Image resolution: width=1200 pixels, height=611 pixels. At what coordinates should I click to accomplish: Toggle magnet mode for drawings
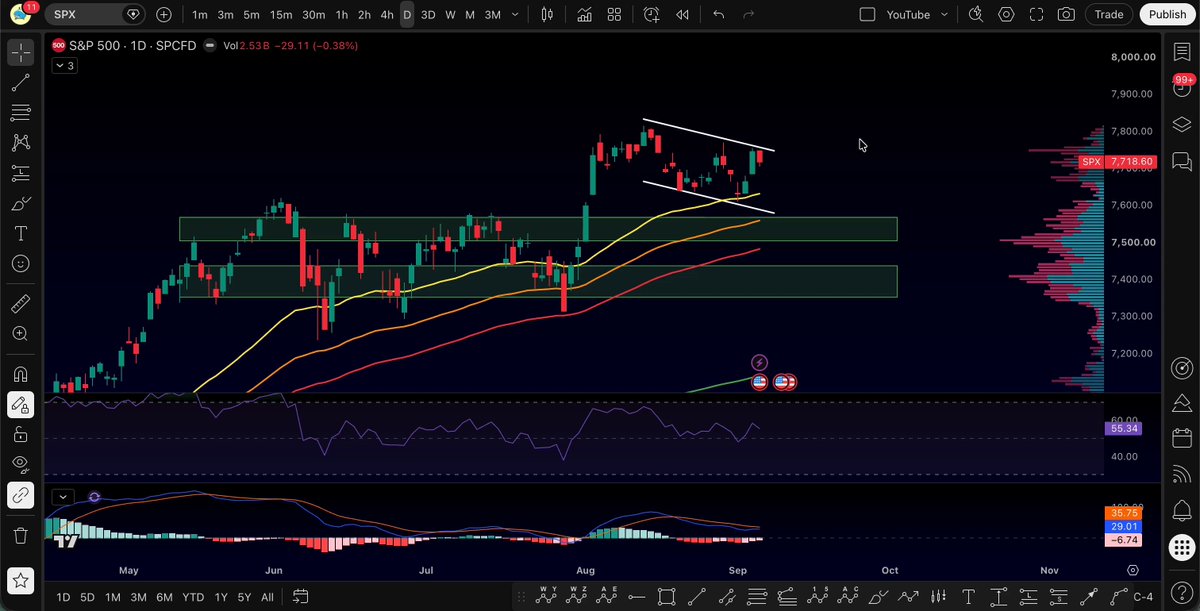[21, 374]
